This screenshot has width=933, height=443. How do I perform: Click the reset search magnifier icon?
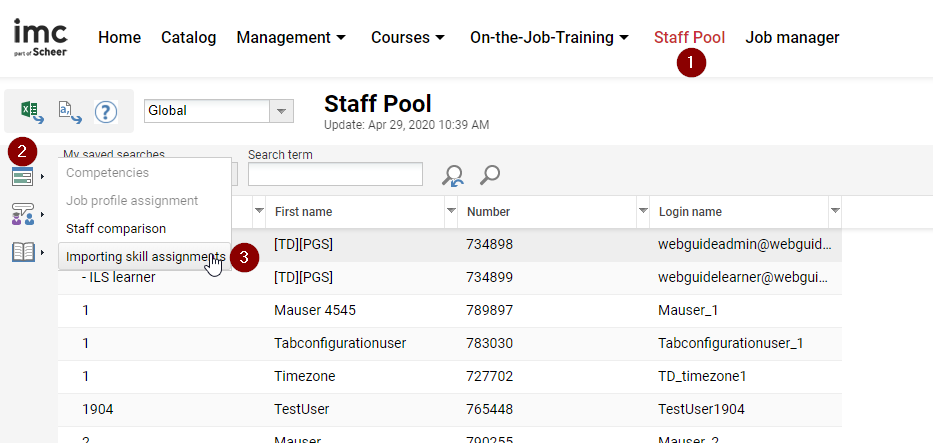coord(453,176)
